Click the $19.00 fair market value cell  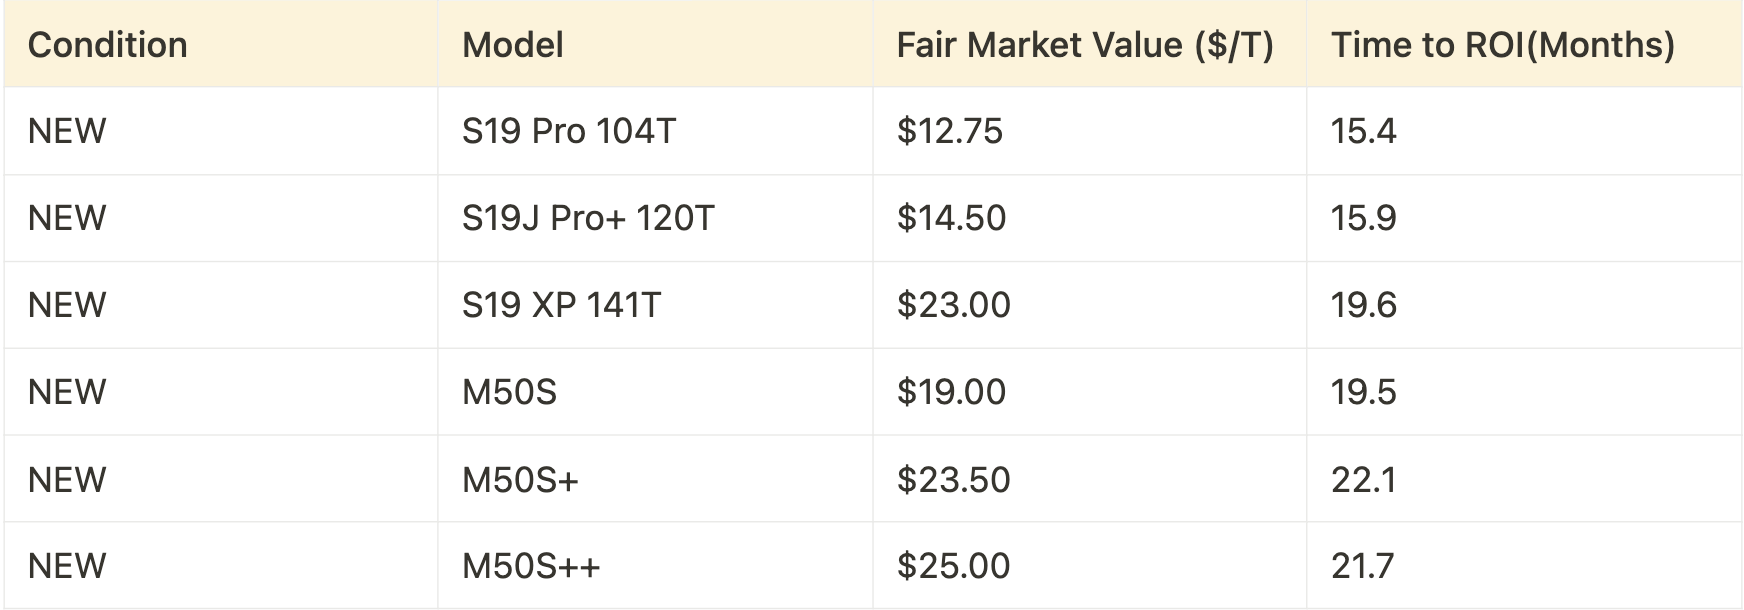pyautogui.click(x=1089, y=392)
